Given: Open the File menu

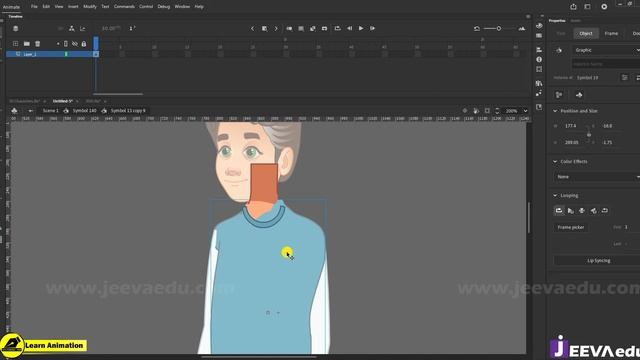Looking at the screenshot, I should (x=34, y=7).
